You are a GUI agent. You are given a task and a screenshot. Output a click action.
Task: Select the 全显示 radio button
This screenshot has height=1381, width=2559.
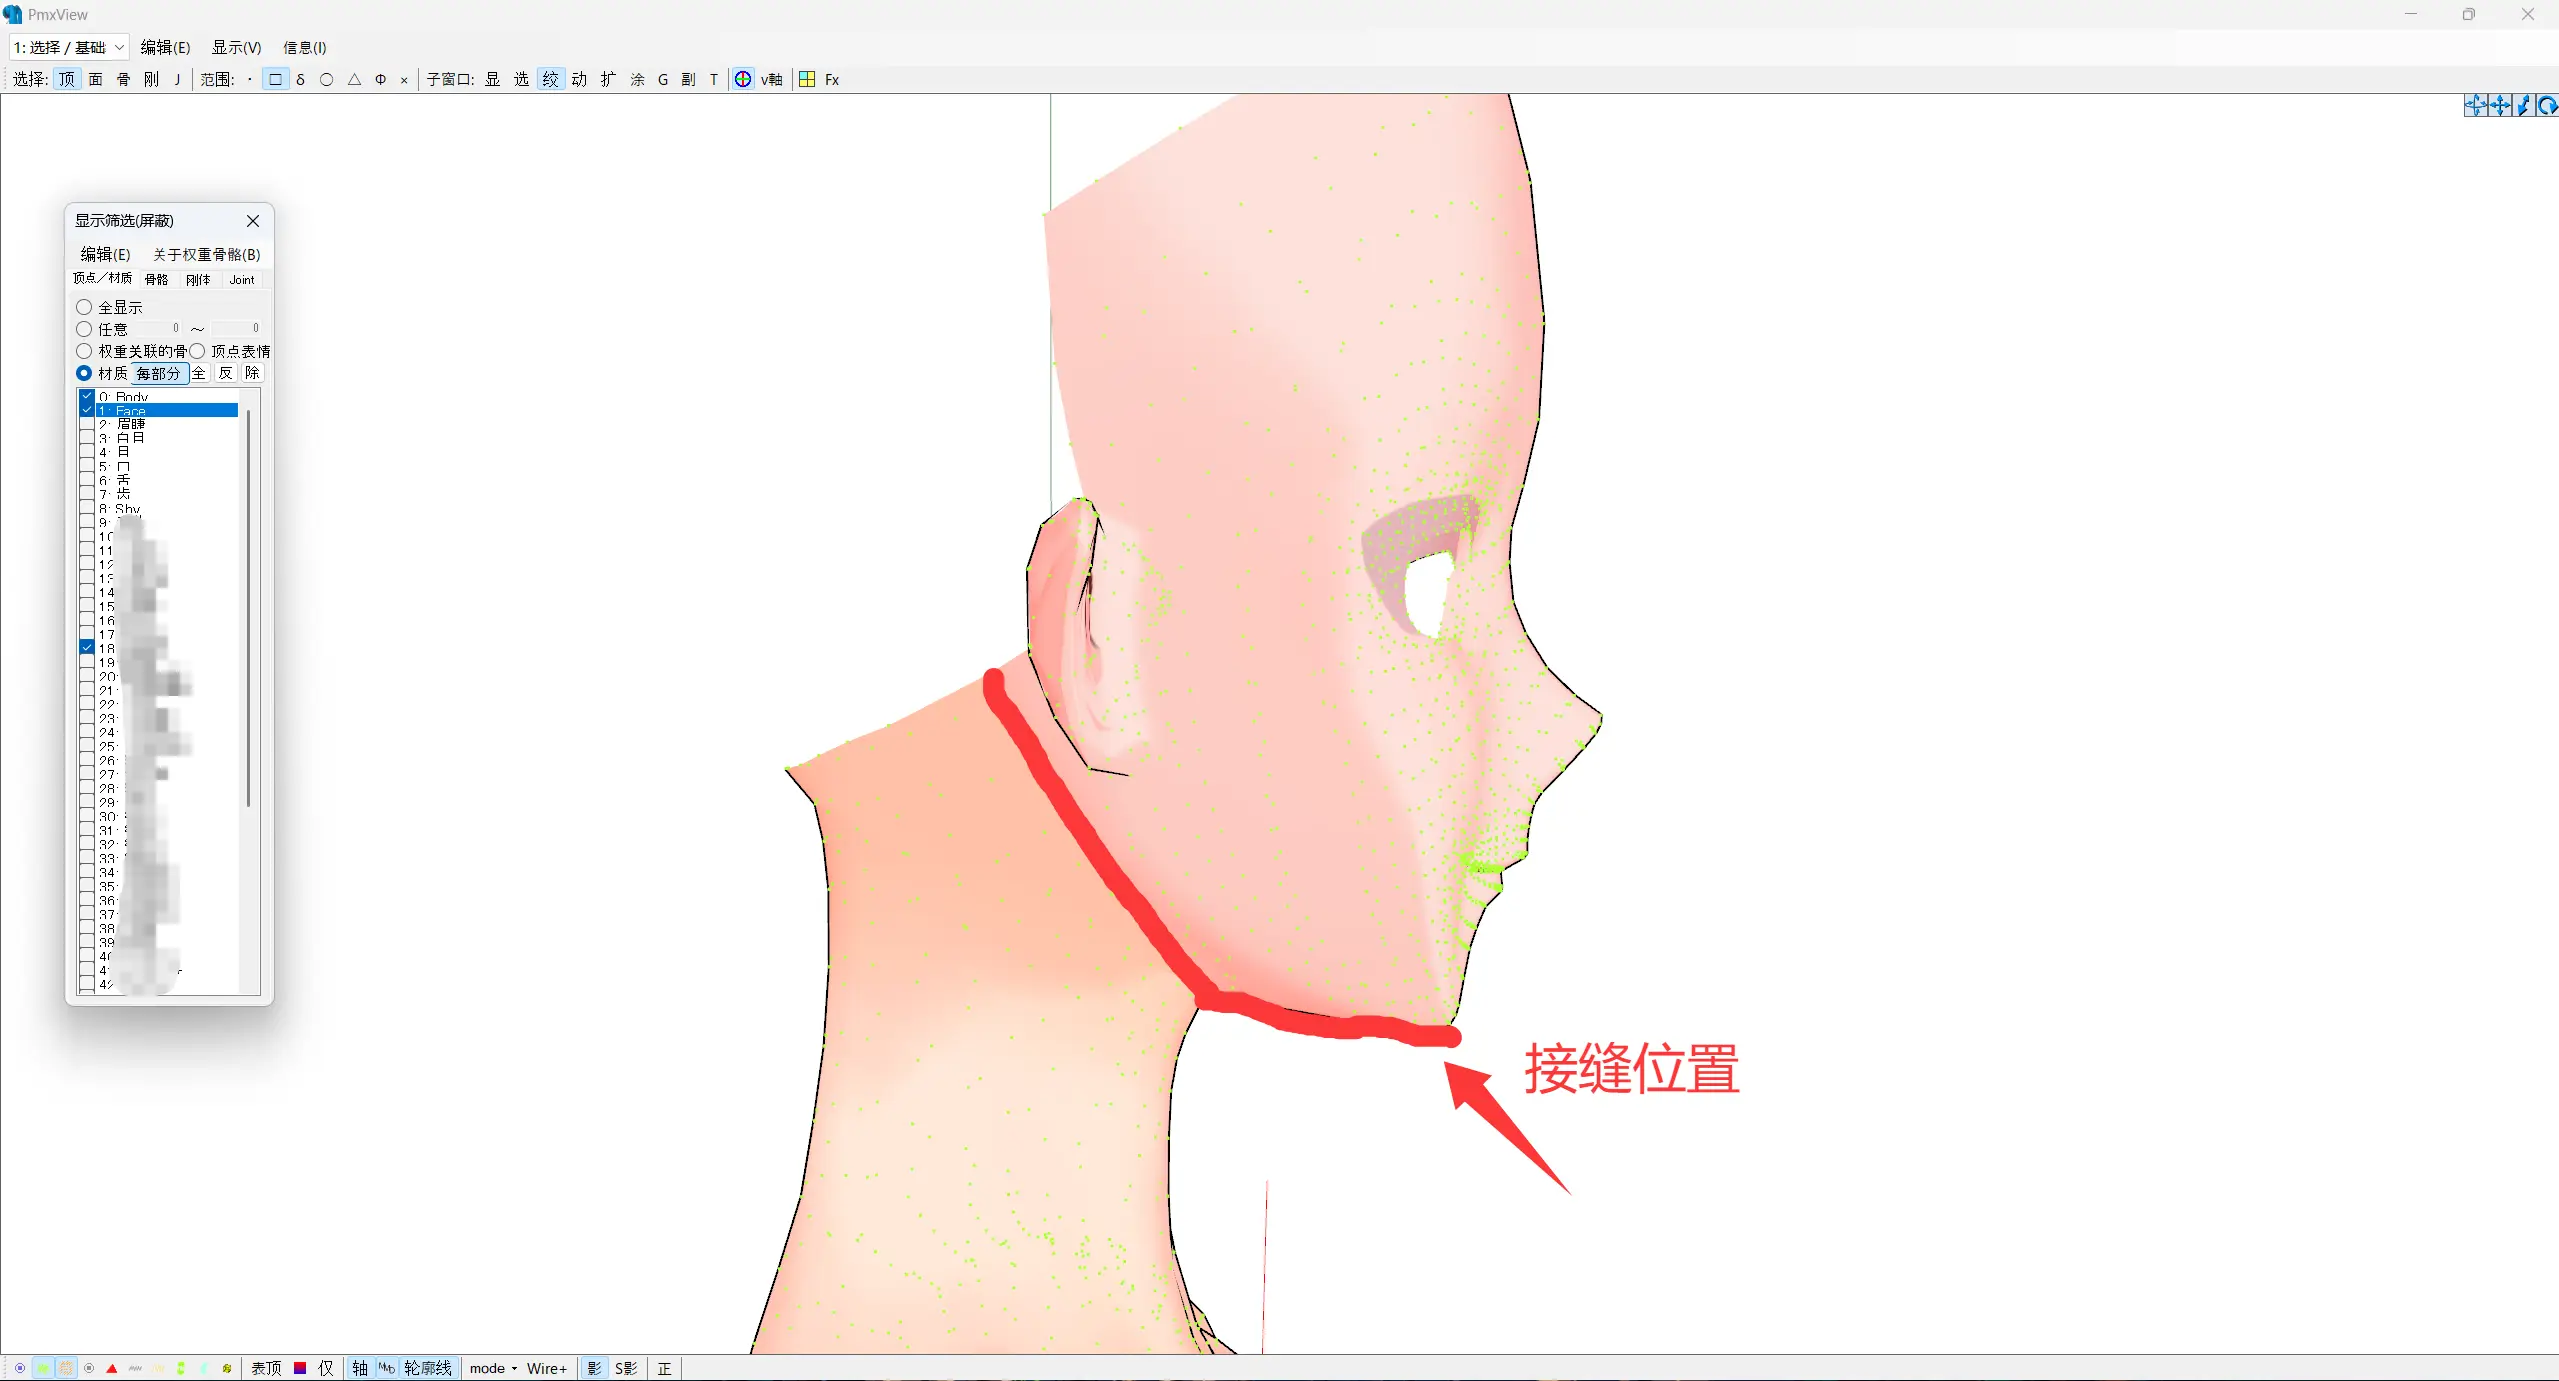pyautogui.click(x=85, y=307)
